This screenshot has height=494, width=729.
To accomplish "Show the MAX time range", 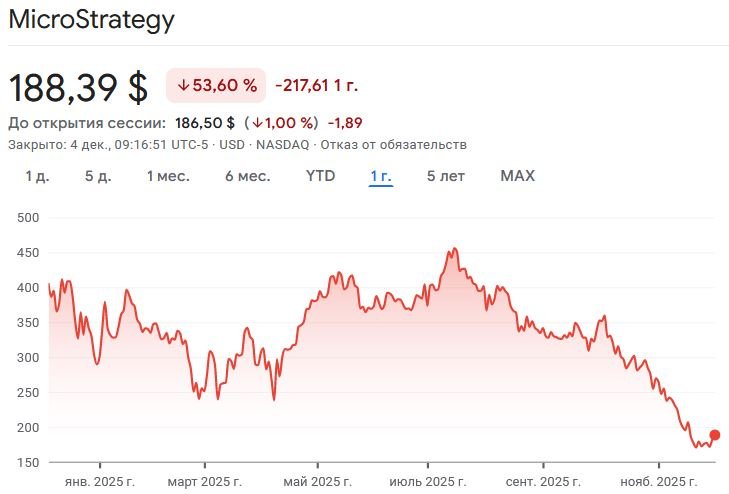I will tap(517, 176).
